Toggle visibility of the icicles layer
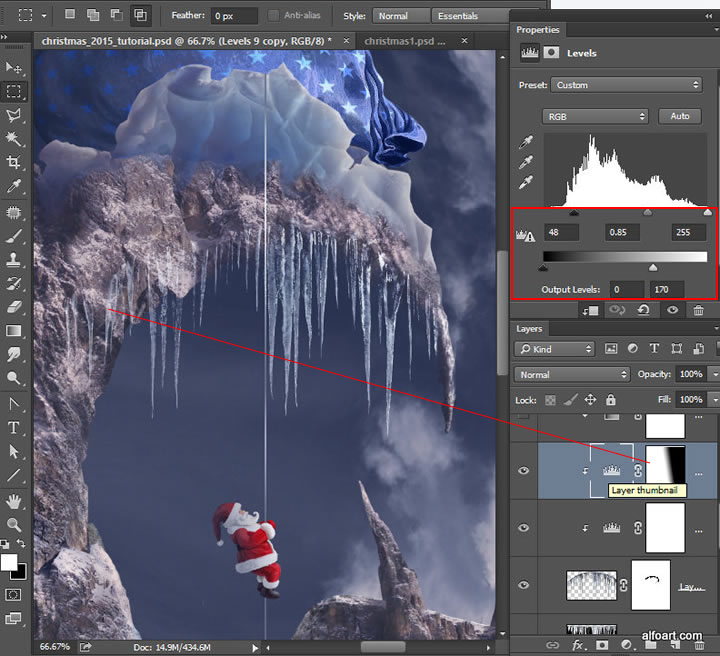 (x=524, y=585)
